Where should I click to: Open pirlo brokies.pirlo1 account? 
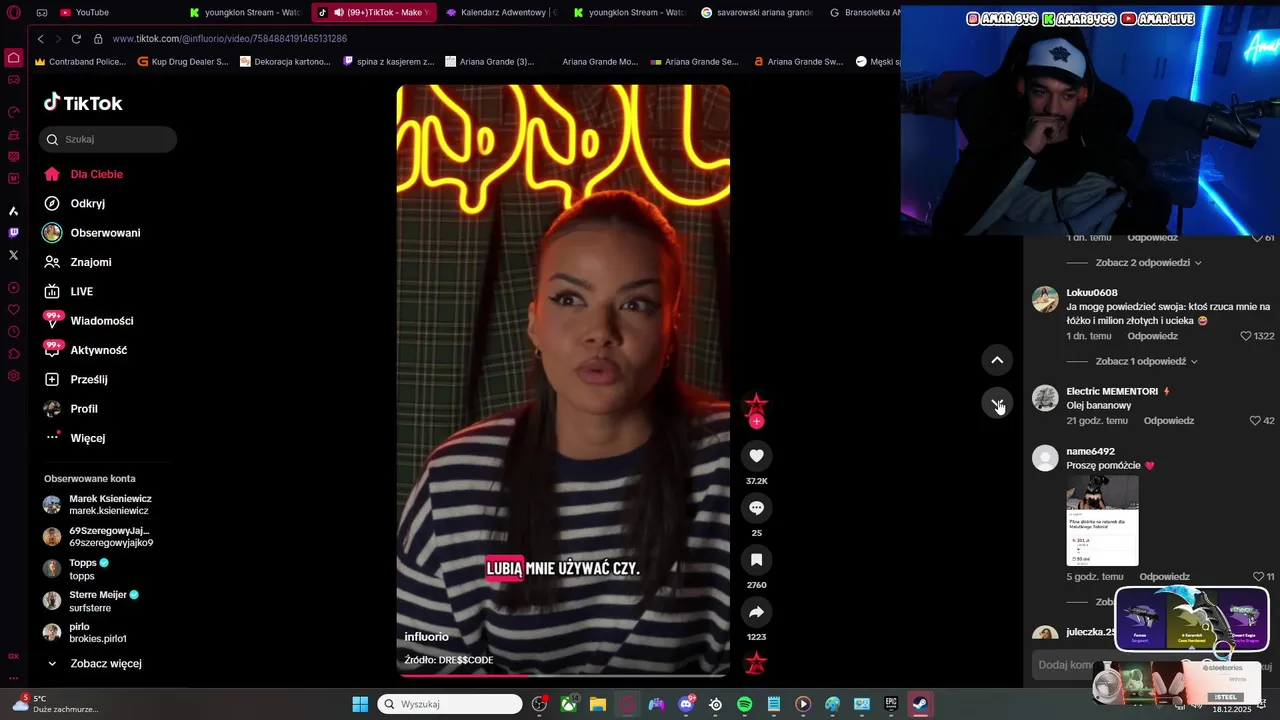85,633
